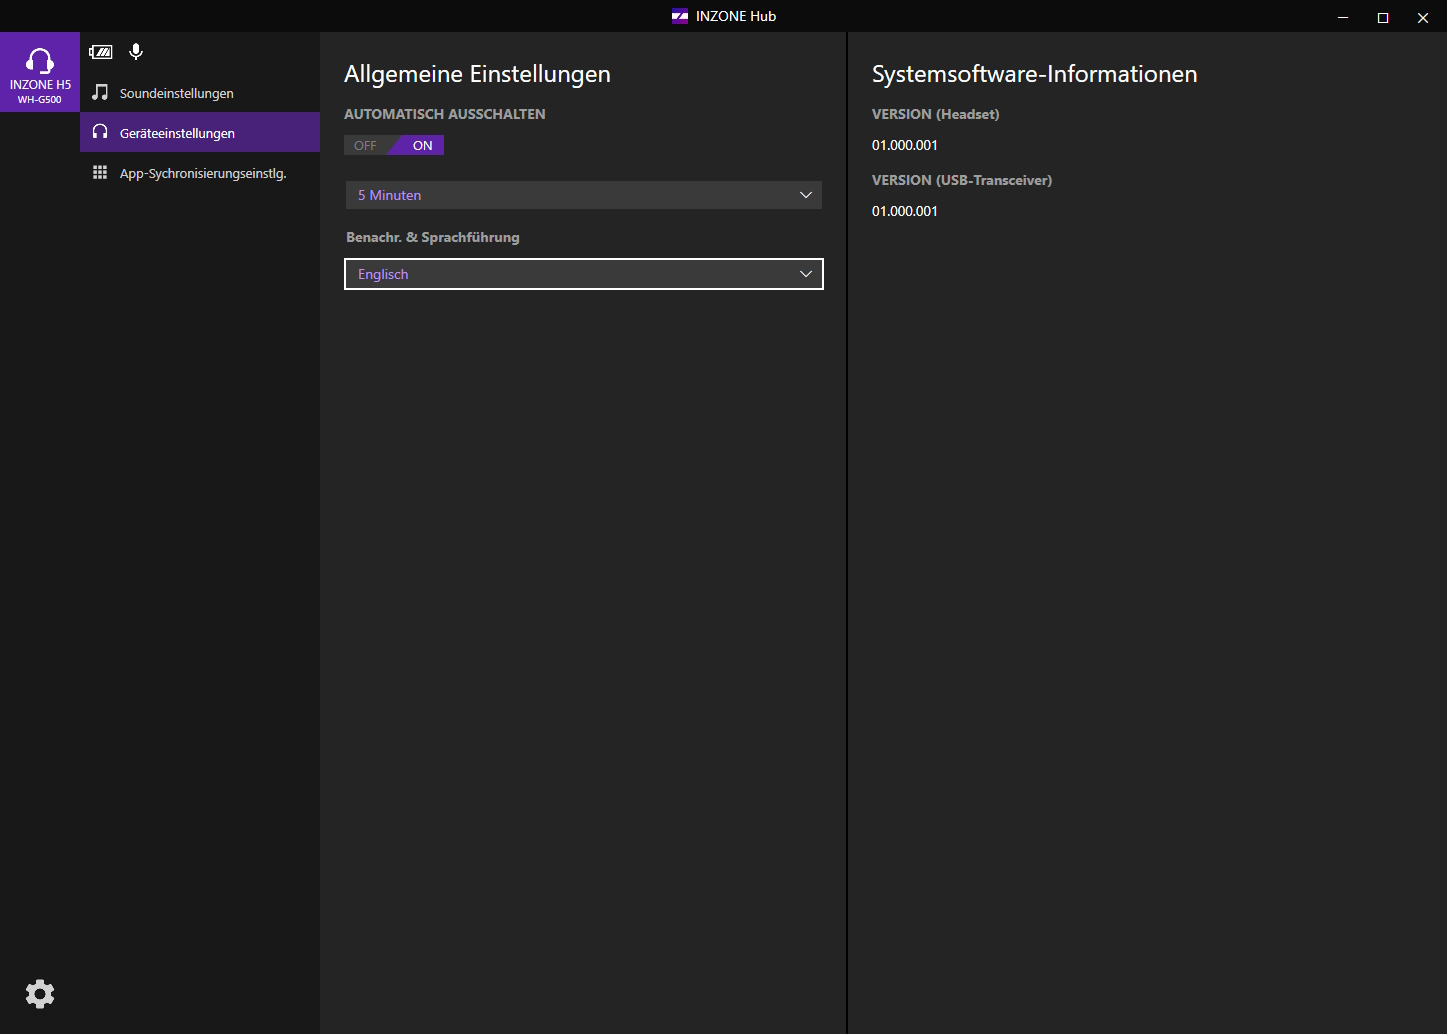Go to Soundeinstellungen

click(x=177, y=93)
